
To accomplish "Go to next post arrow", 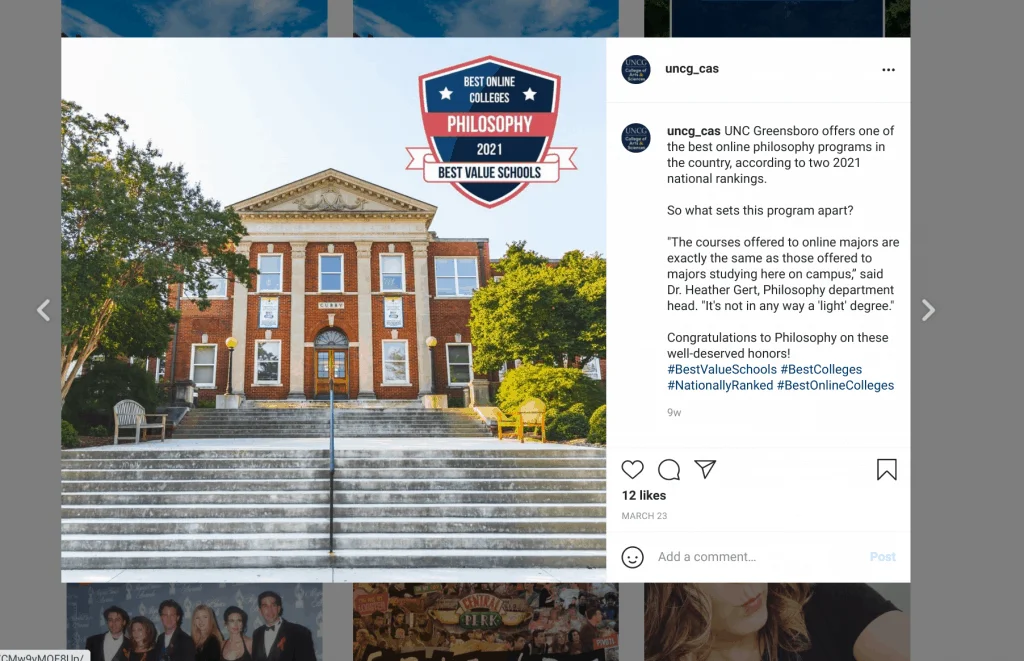I will [x=928, y=310].
